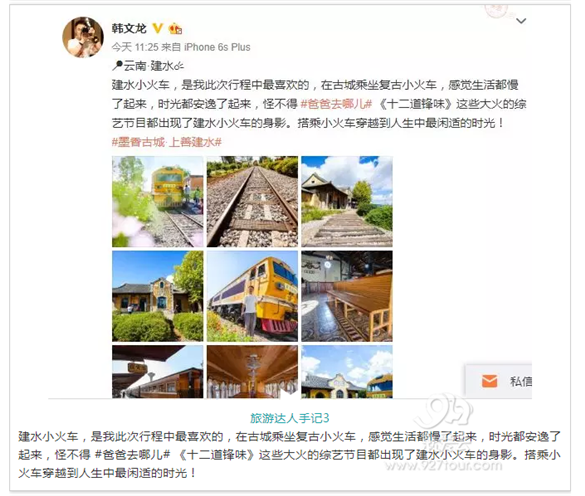Viewport: 585px width, 496px height.
Task: Click 韩文龙's profile avatar
Action: (83, 37)
